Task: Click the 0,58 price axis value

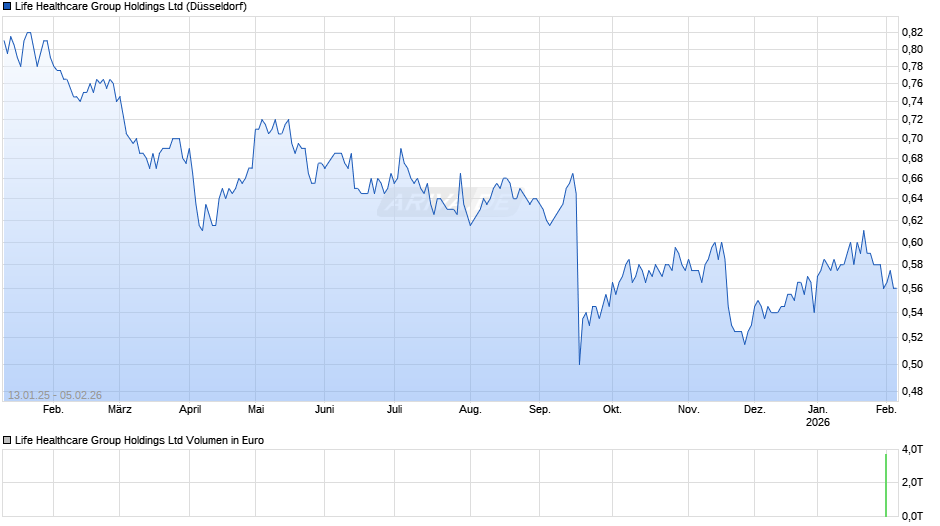Action: click(912, 264)
